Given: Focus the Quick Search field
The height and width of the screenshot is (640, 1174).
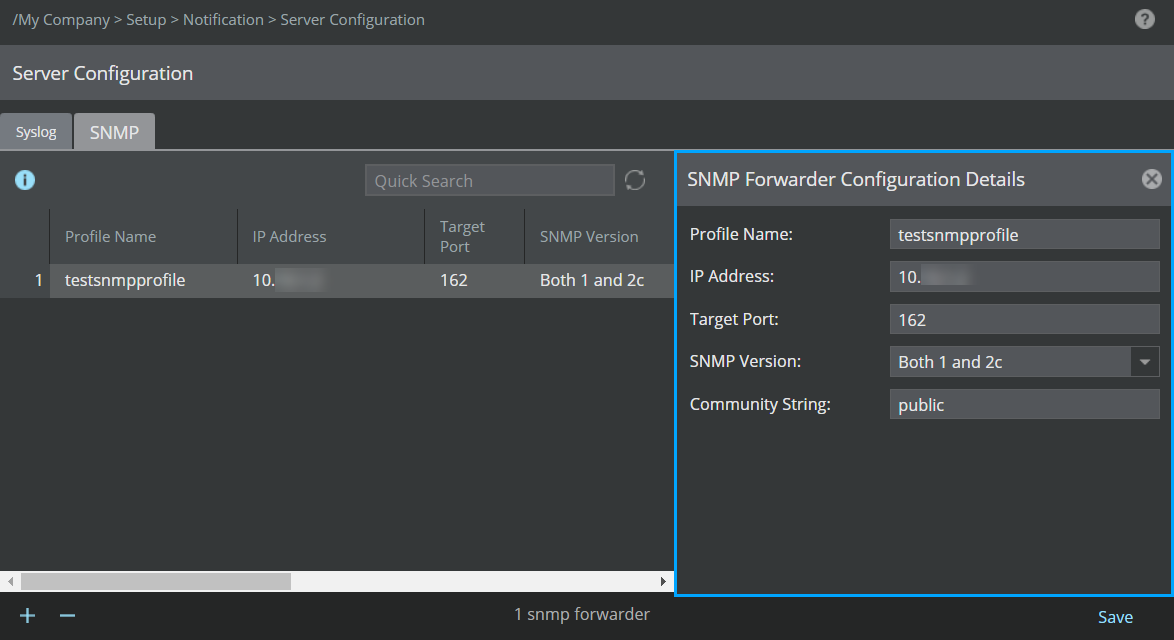Looking at the screenshot, I should pos(490,180).
